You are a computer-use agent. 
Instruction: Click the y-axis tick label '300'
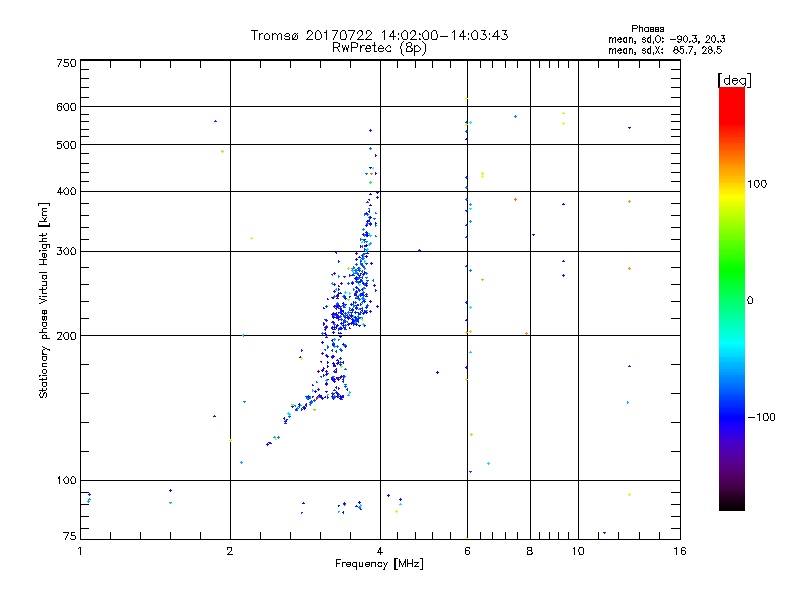point(66,252)
